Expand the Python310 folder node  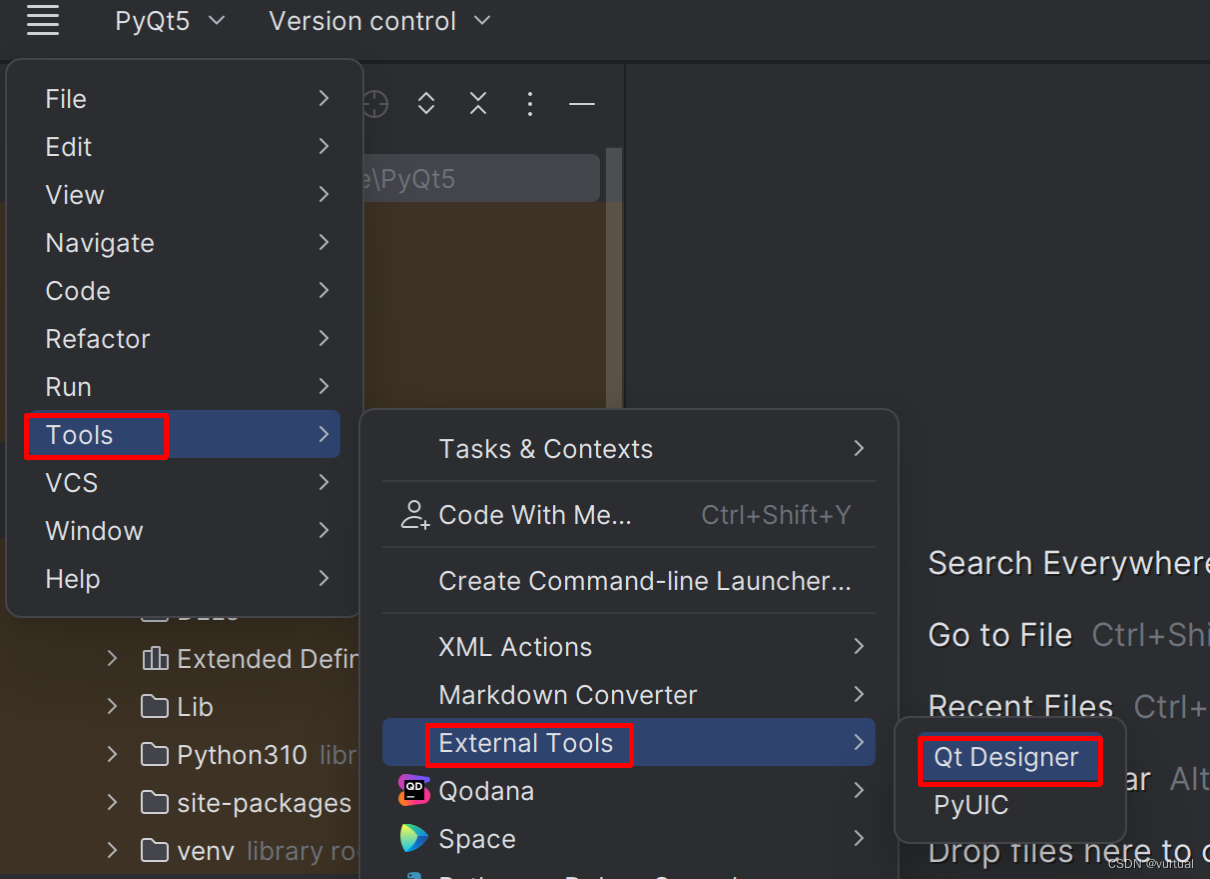pos(112,755)
